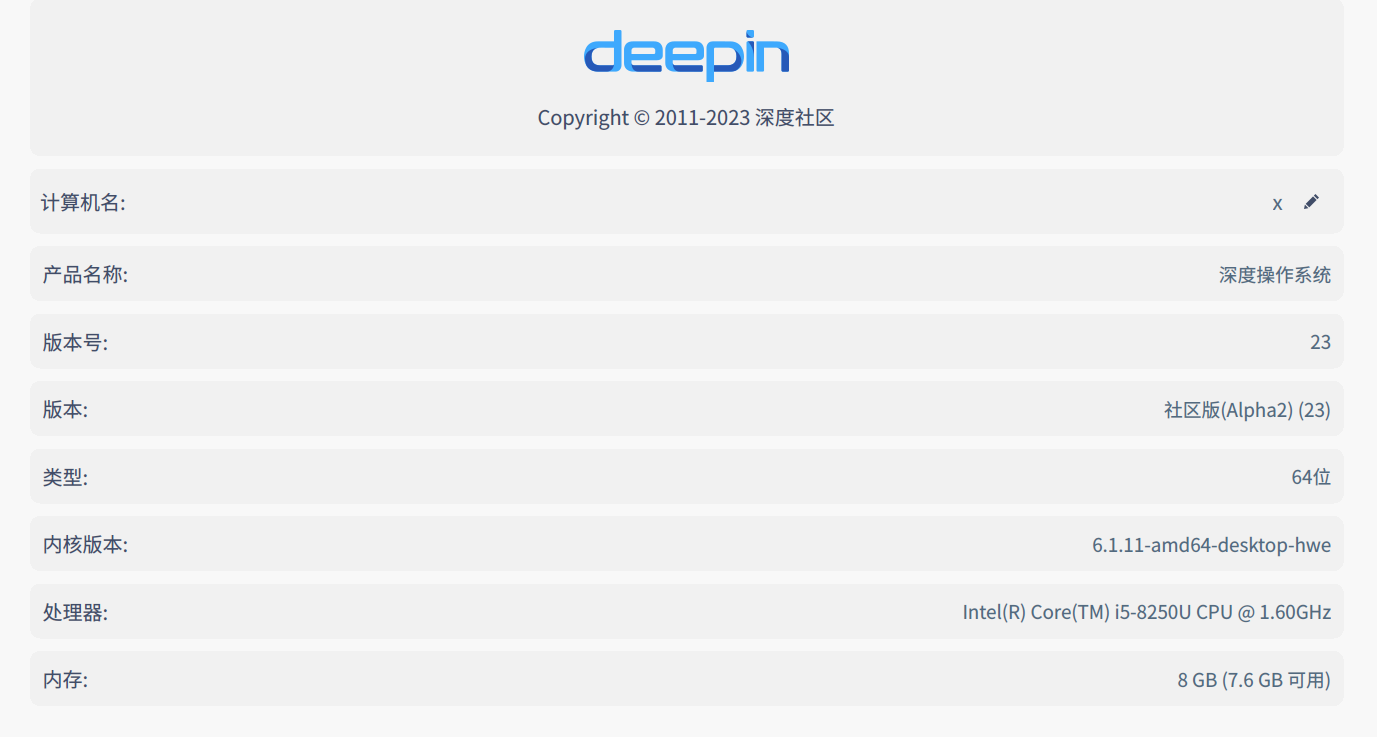Image resolution: width=1377 pixels, height=737 pixels.
Task: Click the 内核版本 label
Action: pos(85,545)
